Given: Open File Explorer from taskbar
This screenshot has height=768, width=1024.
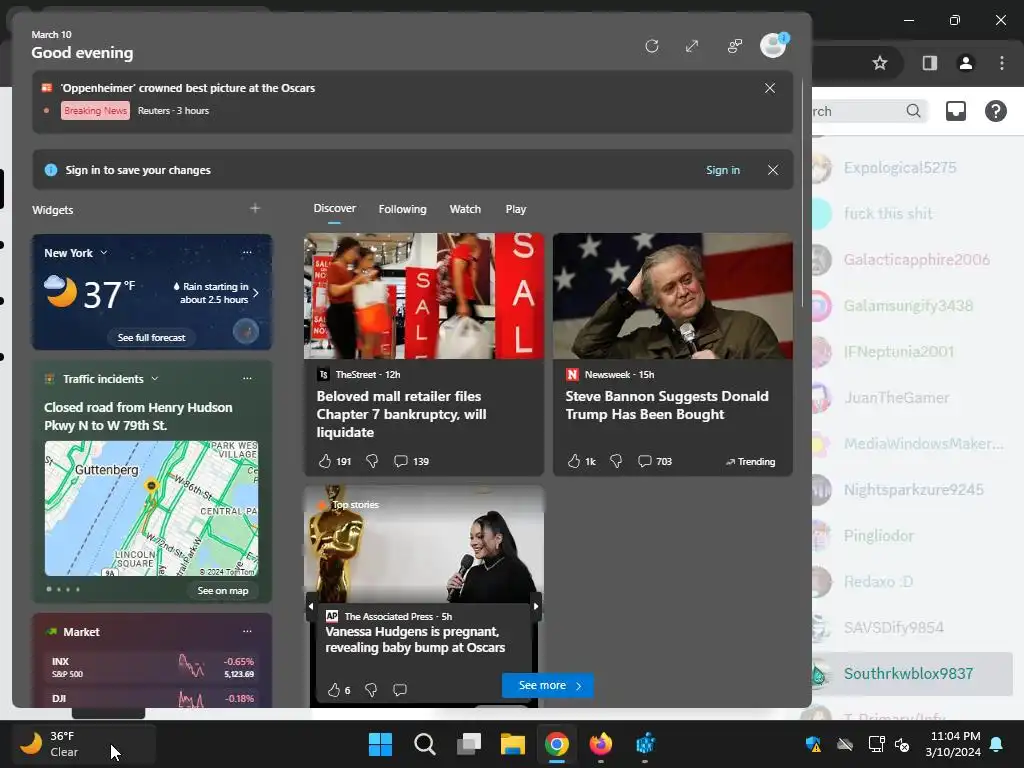Looking at the screenshot, I should coord(513,744).
